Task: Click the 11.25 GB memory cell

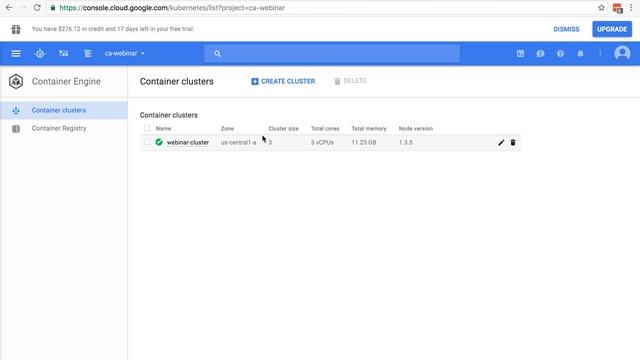Action: (364, 142)
